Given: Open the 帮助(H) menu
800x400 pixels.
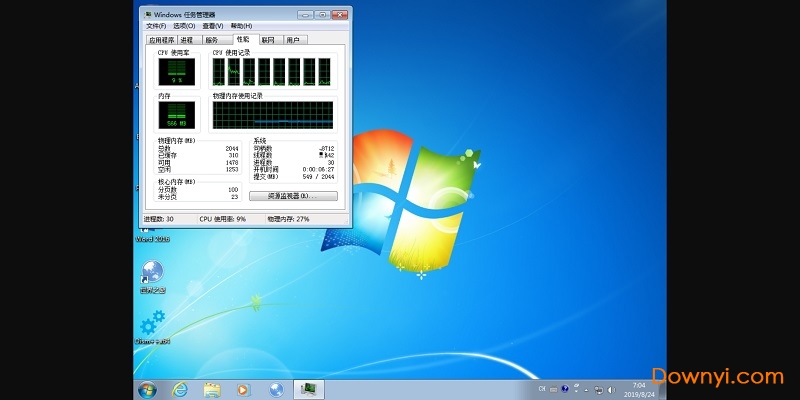Looking at the screenshot, I should (241, 26).
